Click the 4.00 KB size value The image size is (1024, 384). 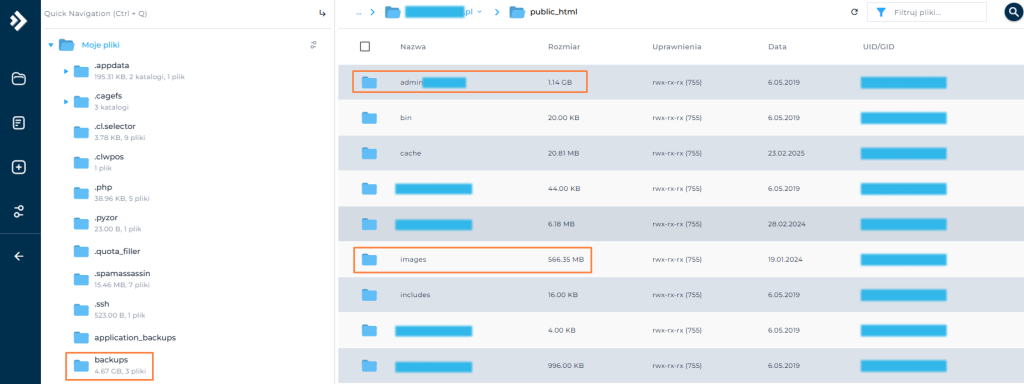[x=562, y=330]
